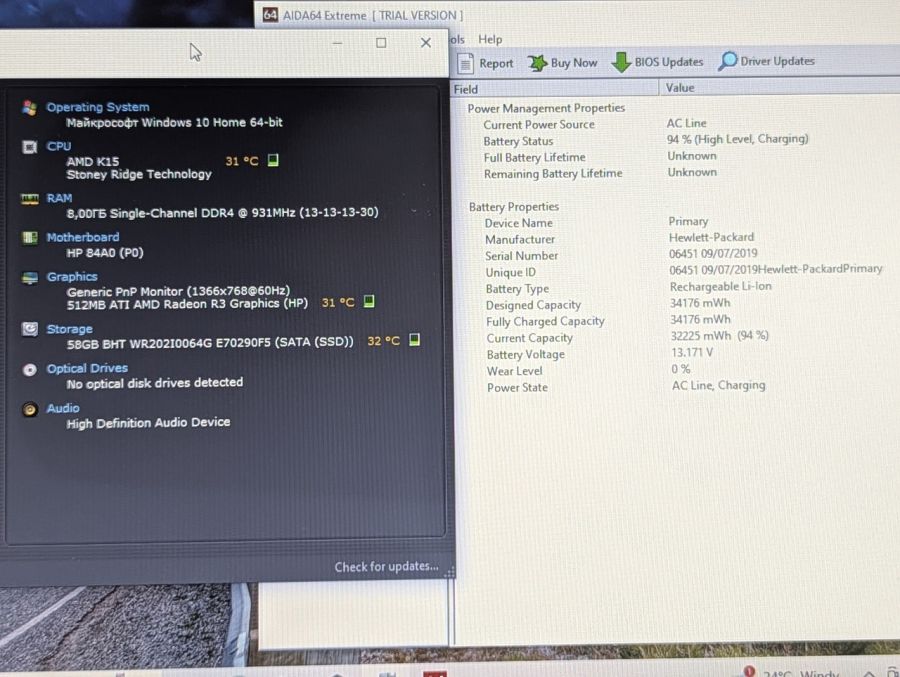This screenshot has width=900, height=677.
Task: Click the Graphics monitor icon
Action: (x=30, y=277)
